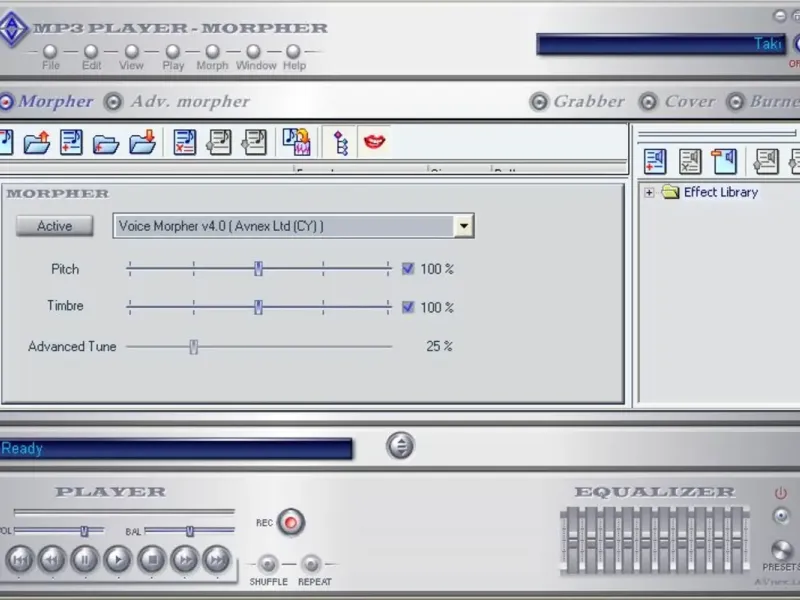This screenshot has height=600, width=800.
Task: Skip to the previous track
Action: 20,560
